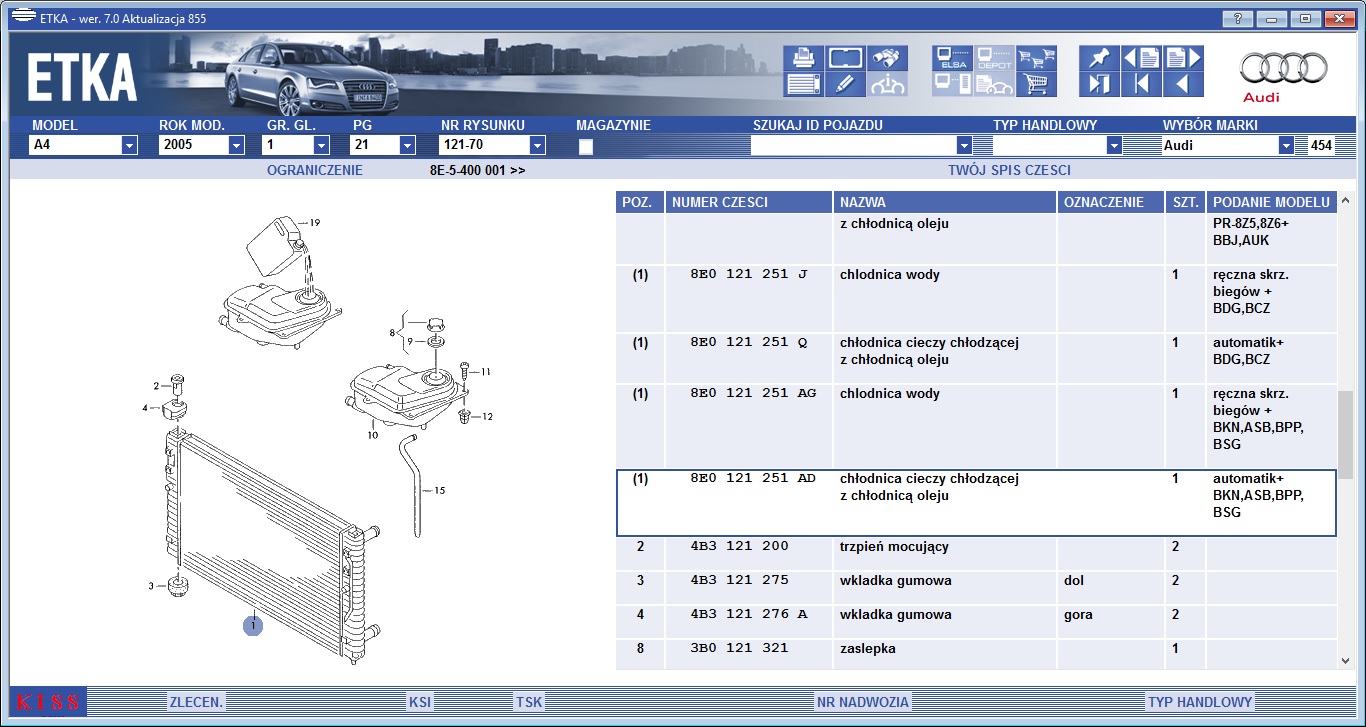
Task: Select the 'zaslepka' row name
Action: [867, 649]
